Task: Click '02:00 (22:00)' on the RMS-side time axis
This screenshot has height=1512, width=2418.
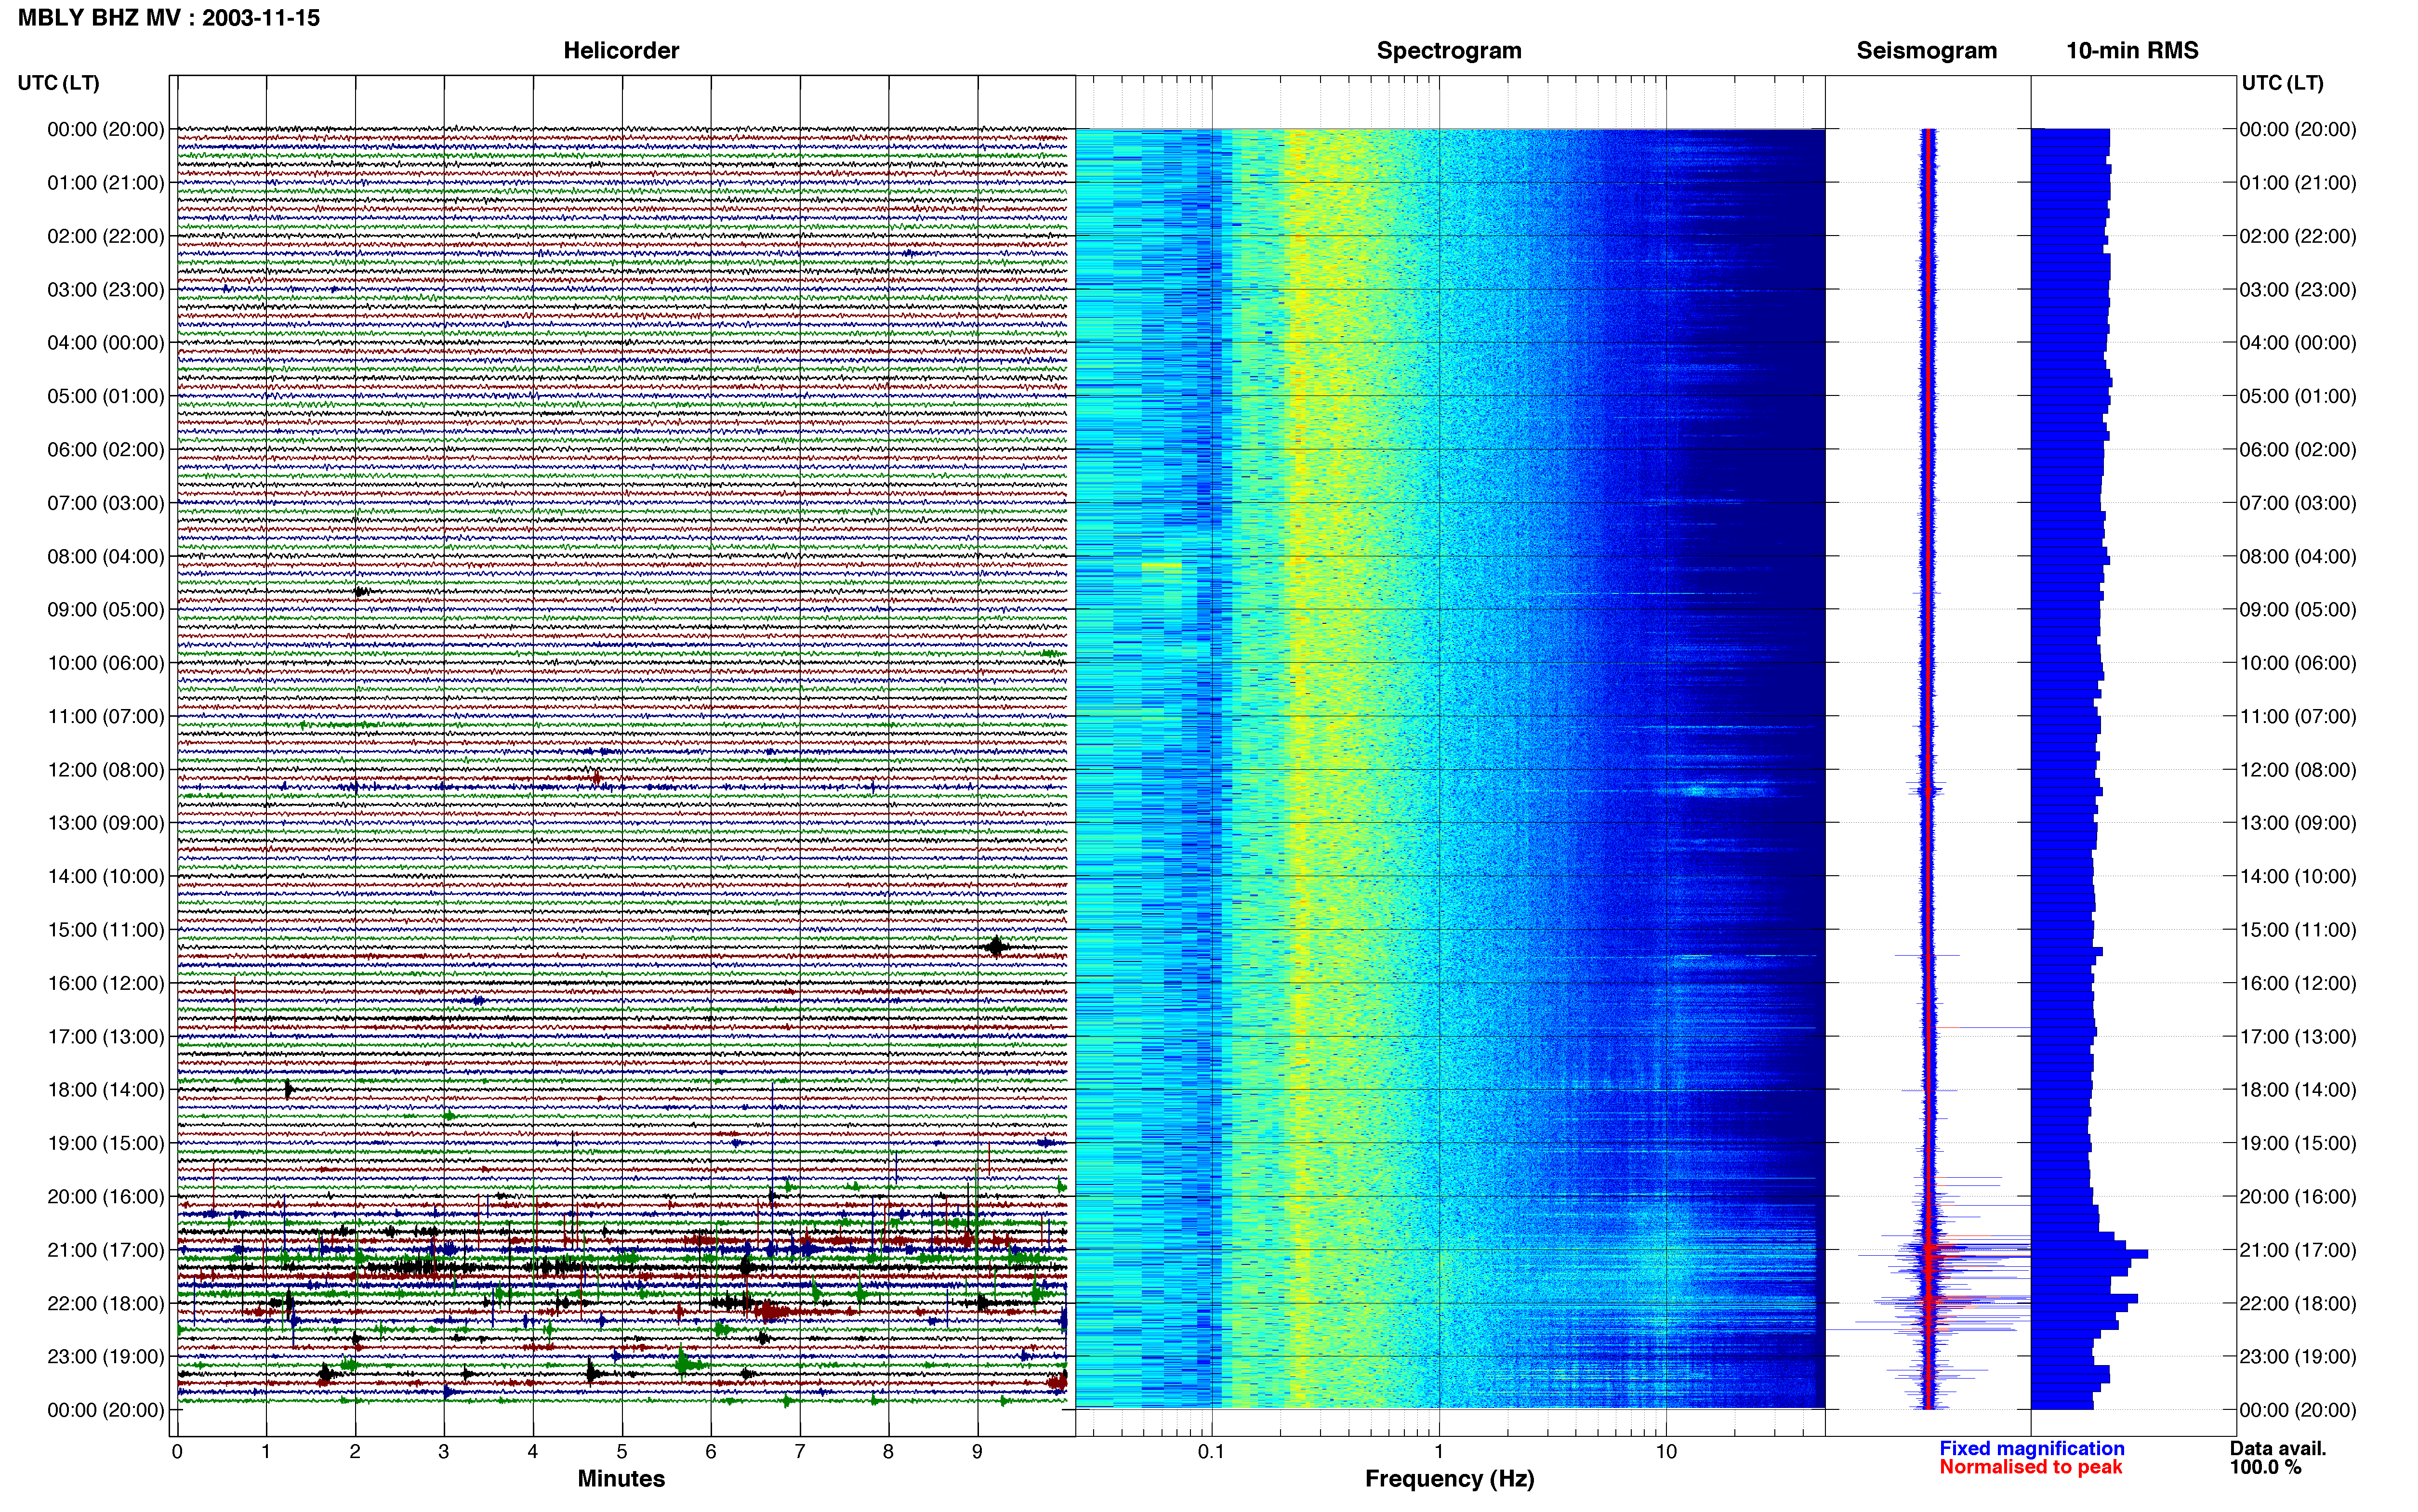Action: point(2297,236)
